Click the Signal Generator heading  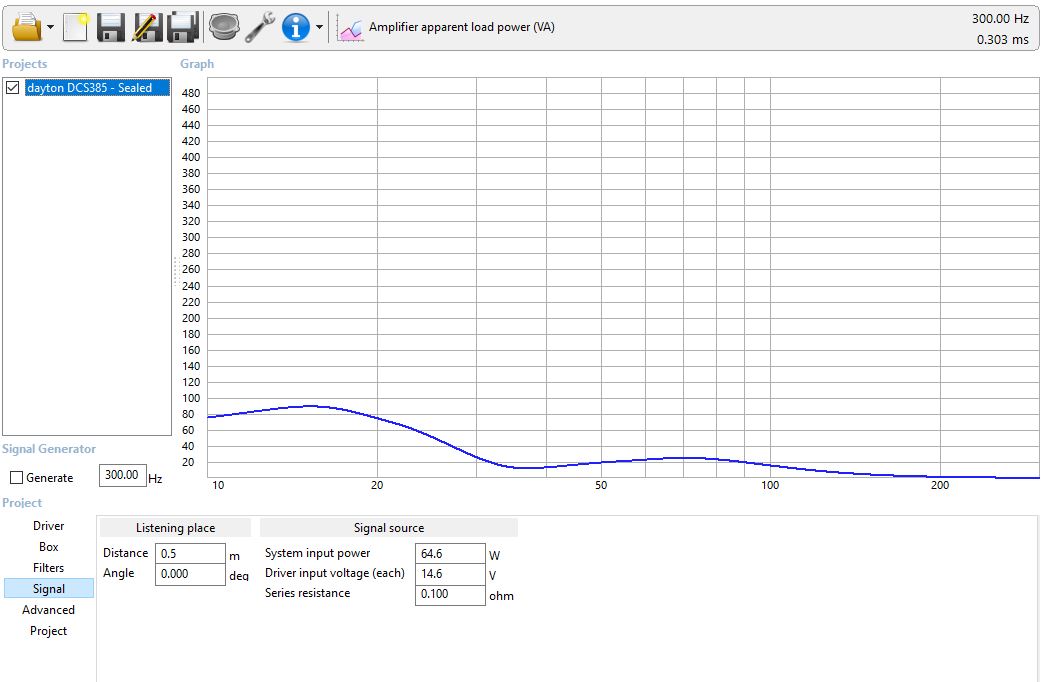coord(49,449)
